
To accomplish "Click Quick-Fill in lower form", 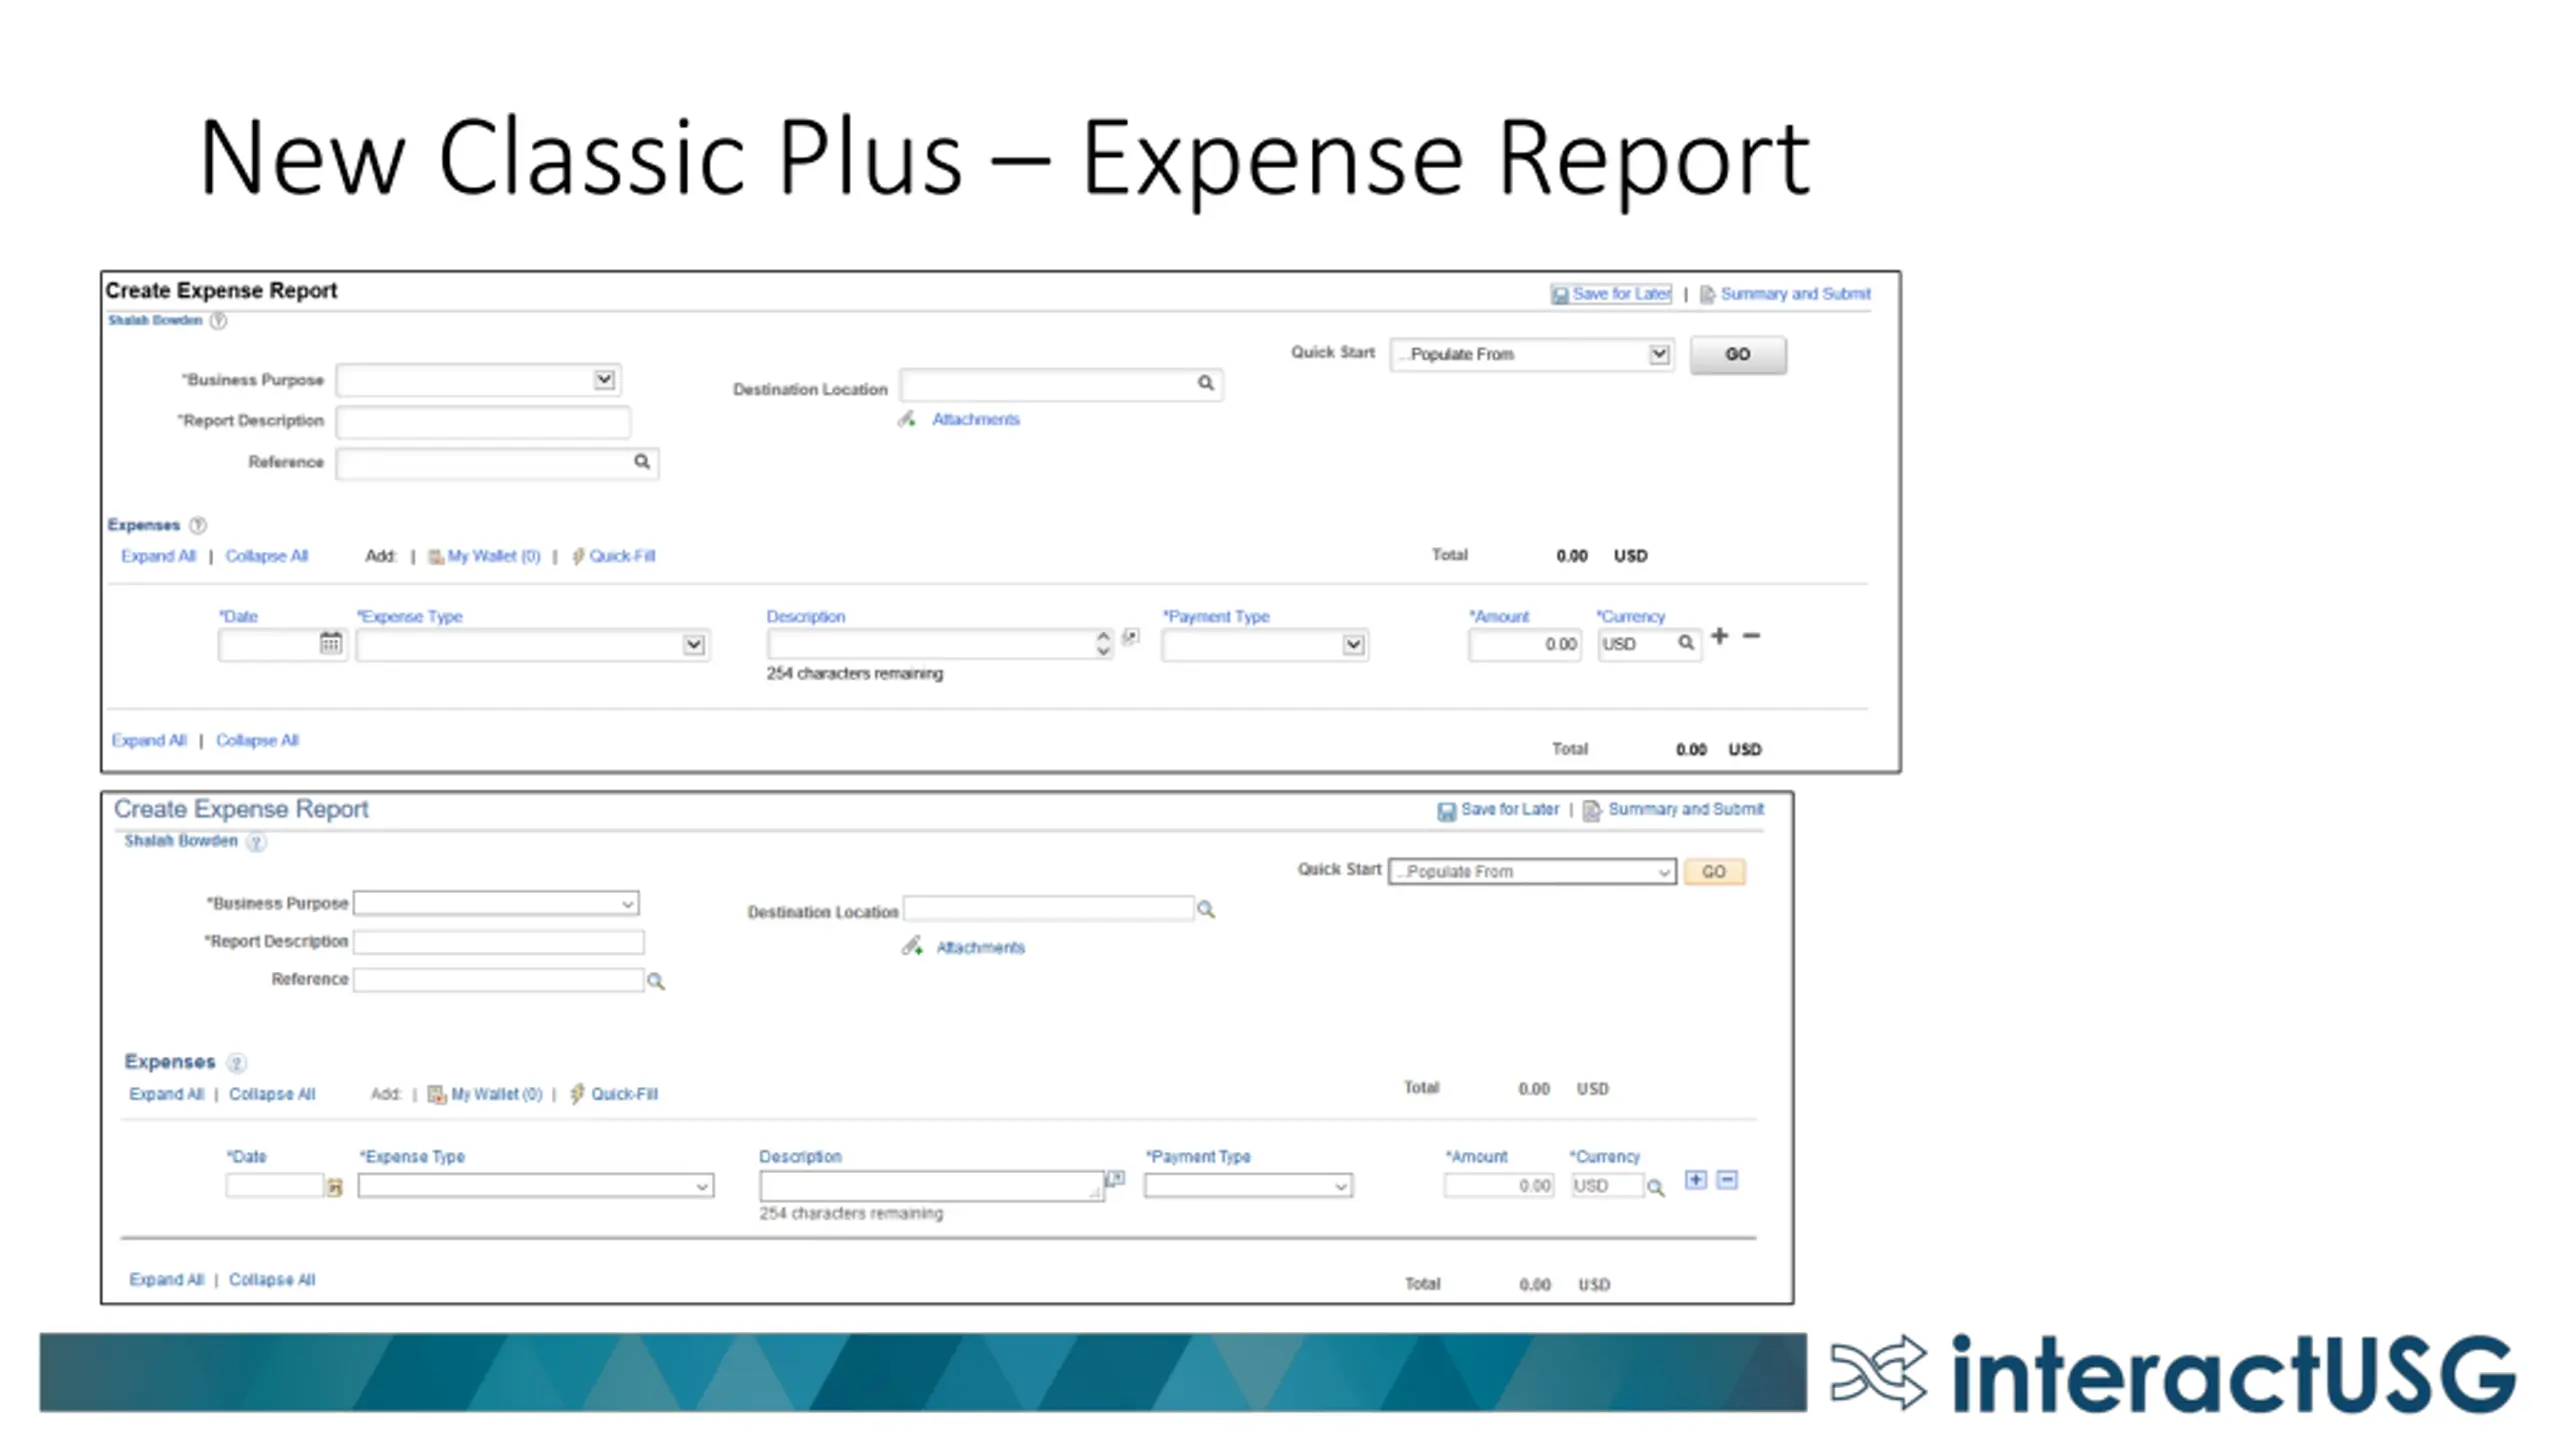I will pos(614,1095).
